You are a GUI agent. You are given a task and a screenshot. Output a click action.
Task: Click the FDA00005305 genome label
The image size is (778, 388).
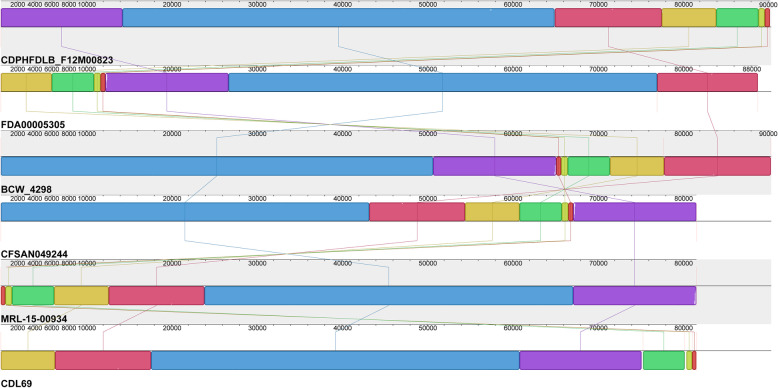click(x=33, y=125)
